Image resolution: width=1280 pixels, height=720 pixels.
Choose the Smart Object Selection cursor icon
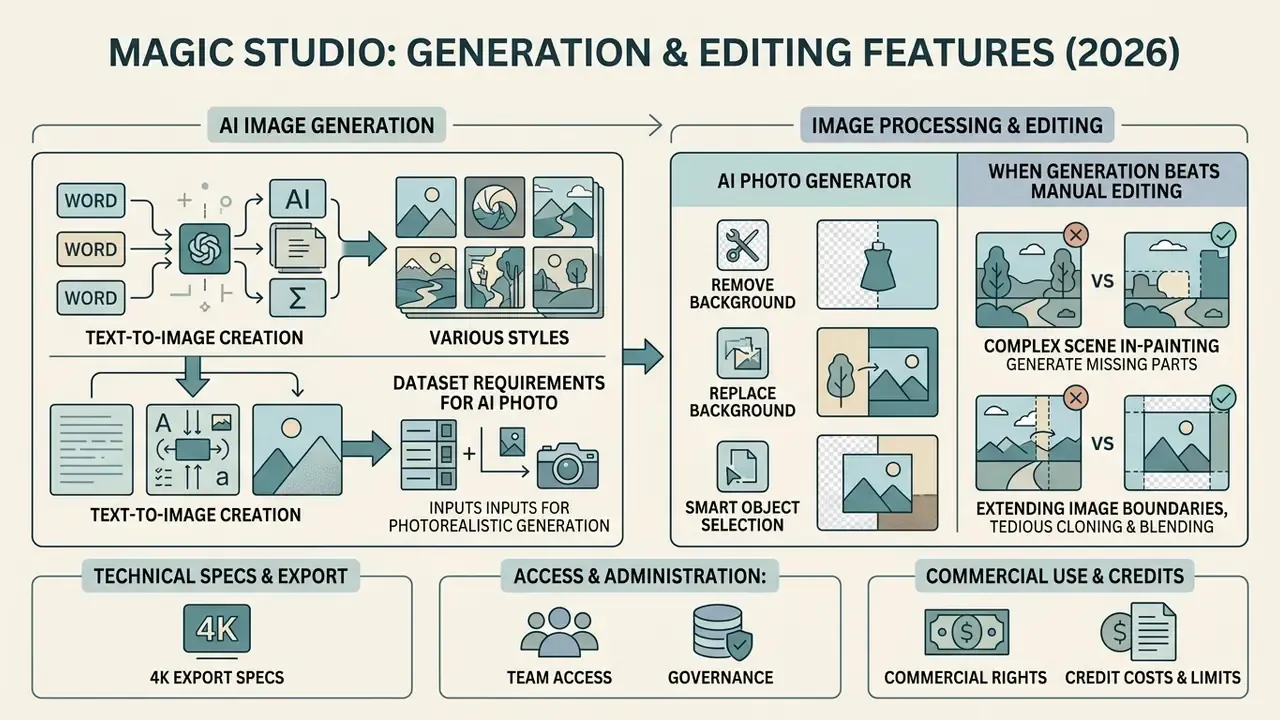742,466
